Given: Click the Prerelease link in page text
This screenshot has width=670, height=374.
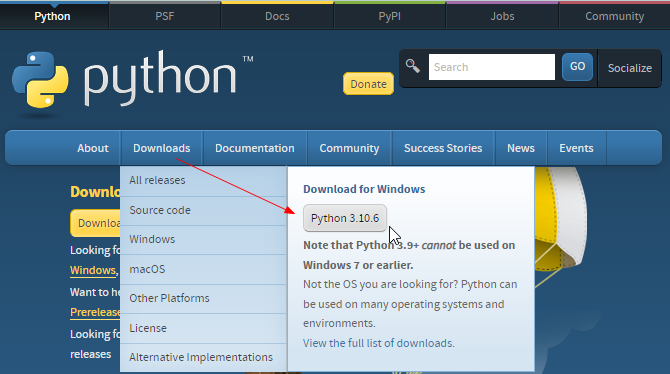Looking at the screenshot, I should 95,312.
